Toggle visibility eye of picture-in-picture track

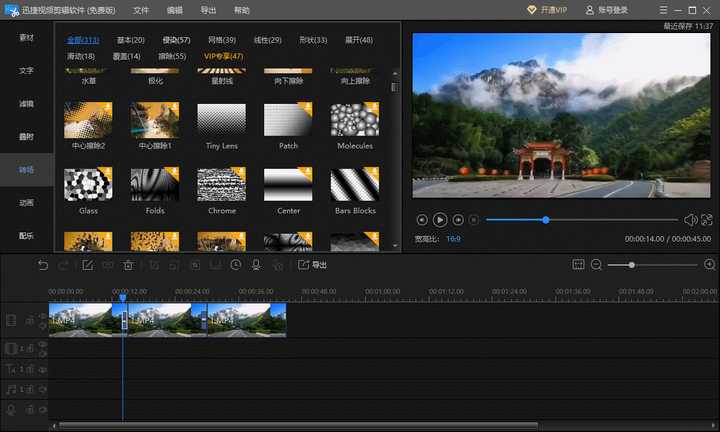click(x=43, y=344)
